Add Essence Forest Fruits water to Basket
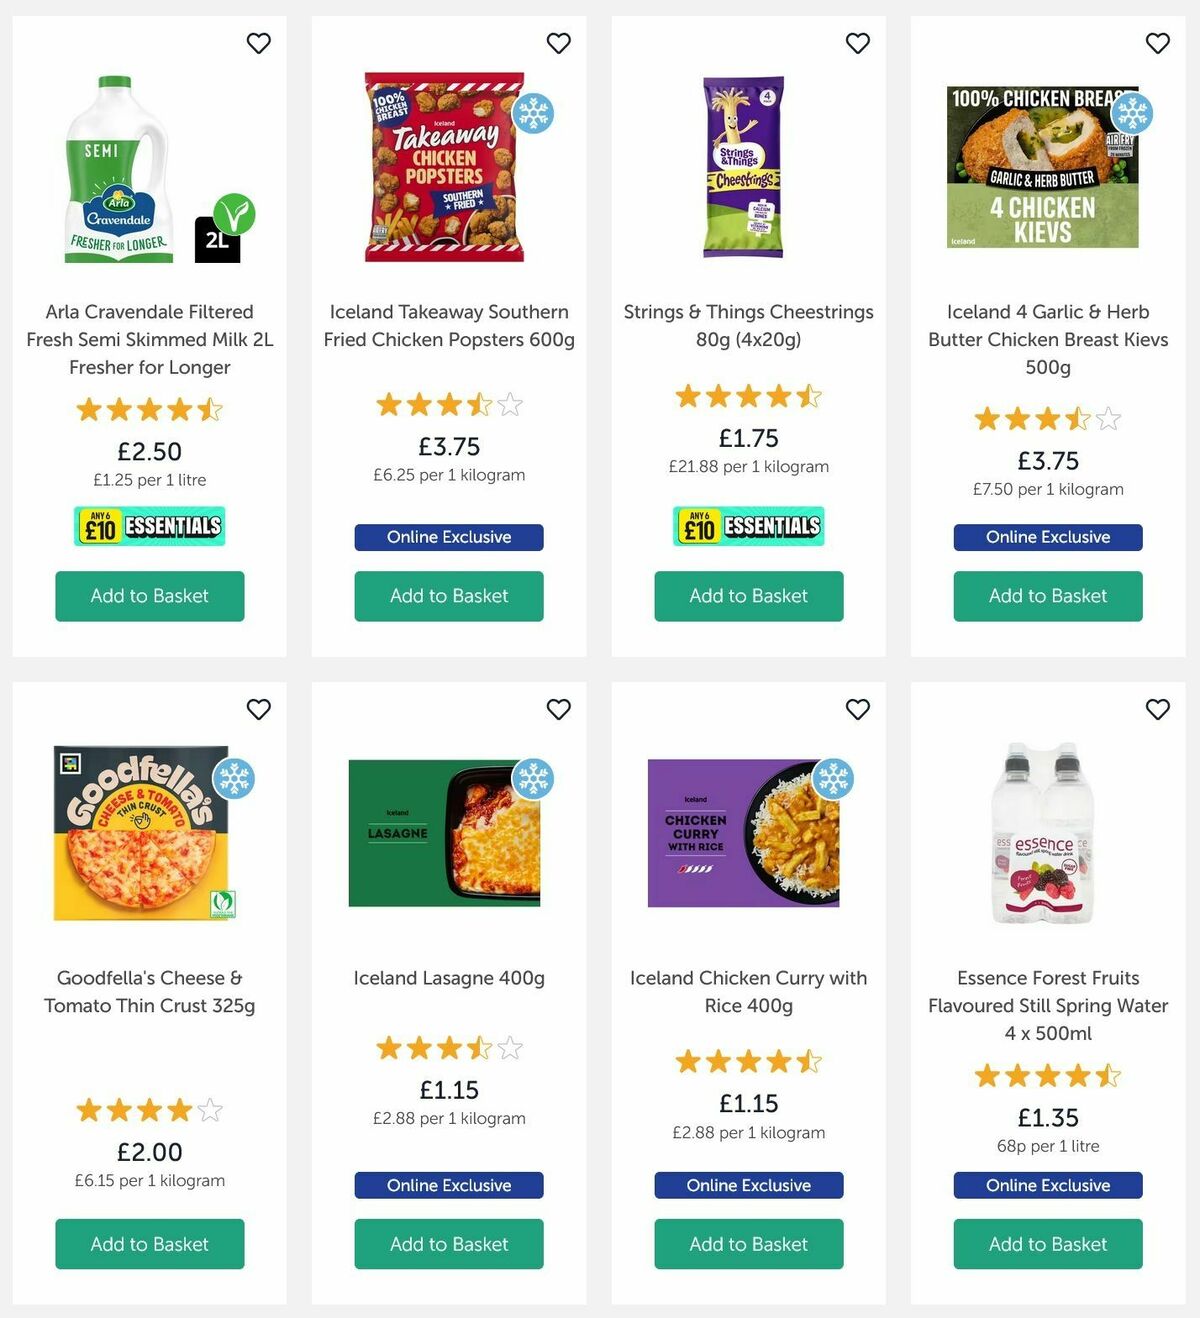 point(1047,1244)
